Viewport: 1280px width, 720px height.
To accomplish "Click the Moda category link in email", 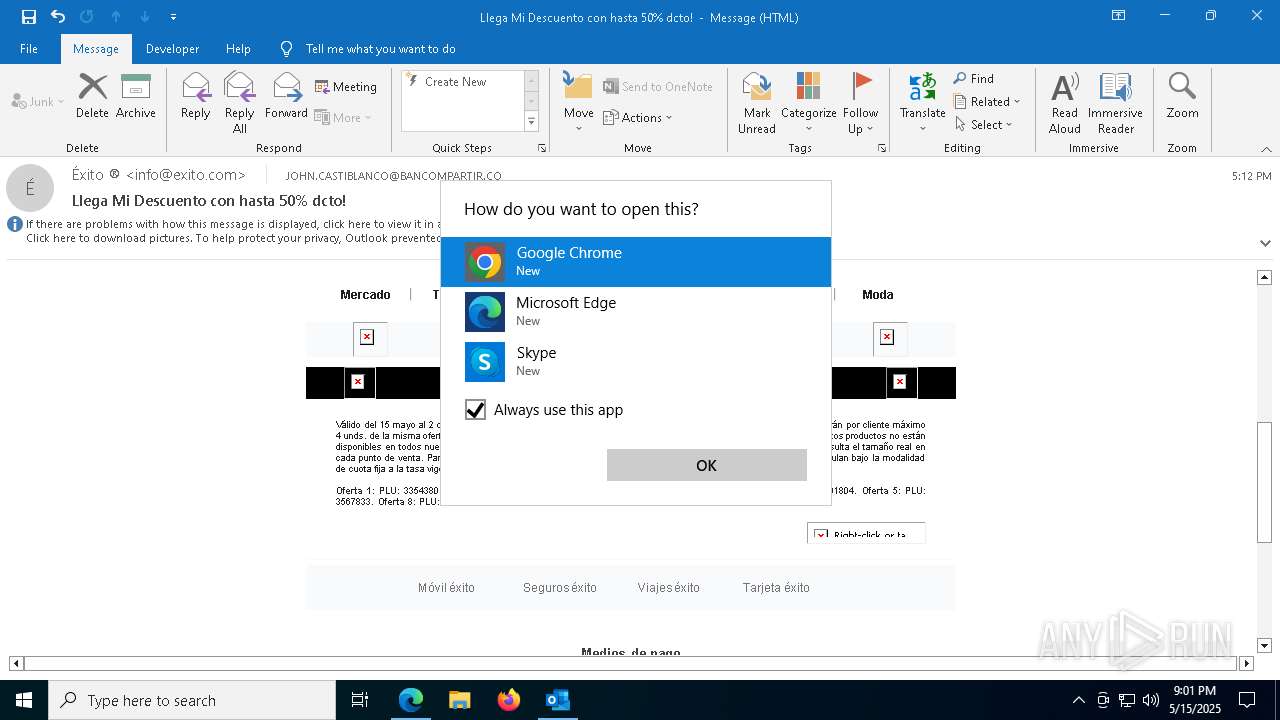I will (878, 295).
